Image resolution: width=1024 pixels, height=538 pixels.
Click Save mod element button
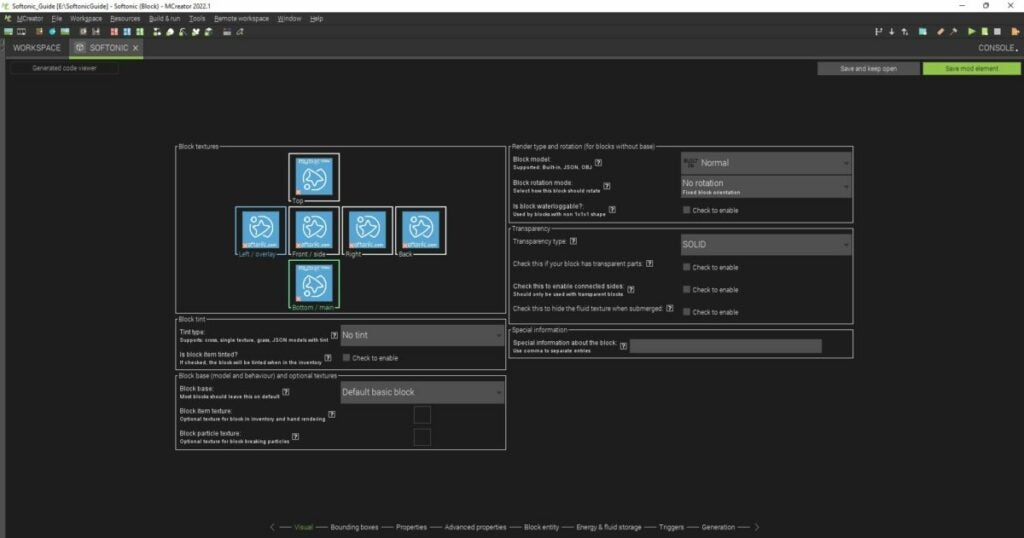972,69
